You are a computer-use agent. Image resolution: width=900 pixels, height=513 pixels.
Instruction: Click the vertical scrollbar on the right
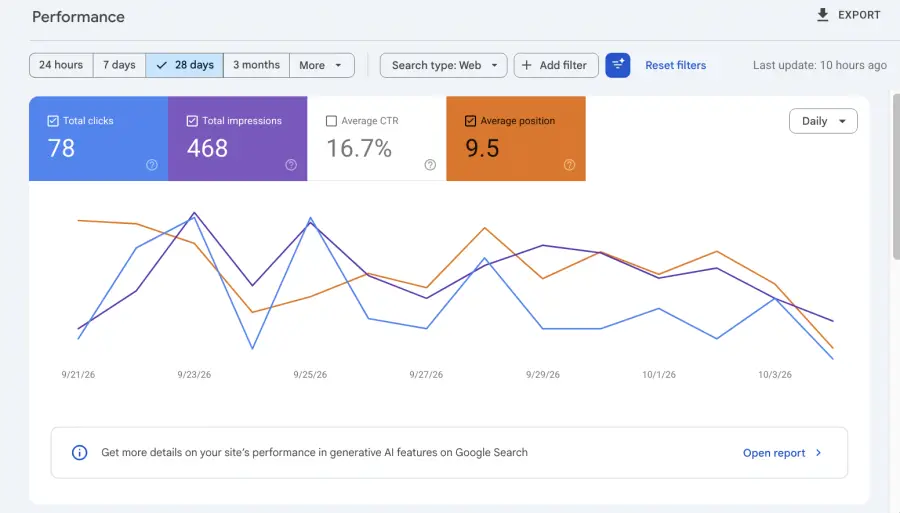tap(896, 176)
